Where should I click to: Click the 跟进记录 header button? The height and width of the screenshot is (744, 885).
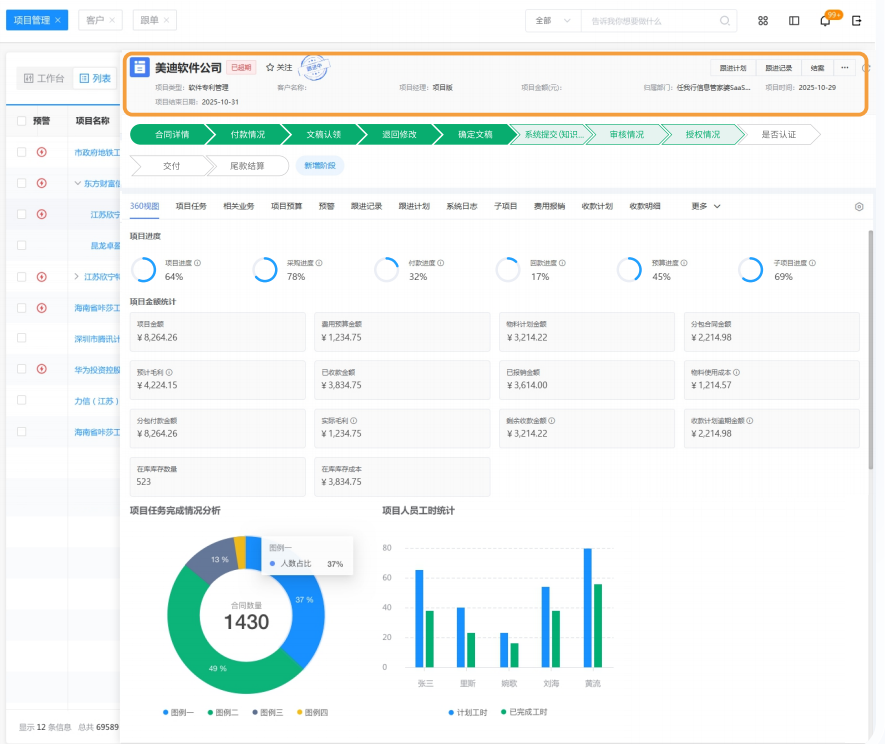(x=778, y=68)
